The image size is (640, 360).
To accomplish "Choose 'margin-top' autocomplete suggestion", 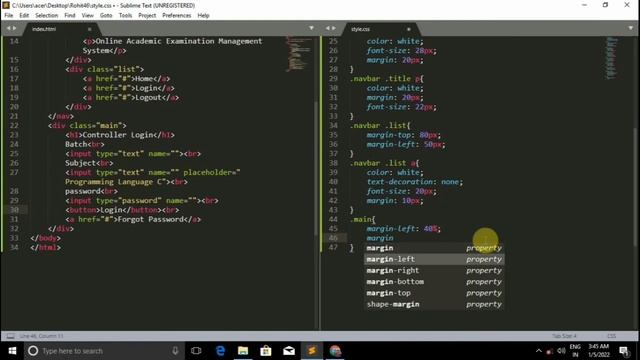I will coord(434,293).
